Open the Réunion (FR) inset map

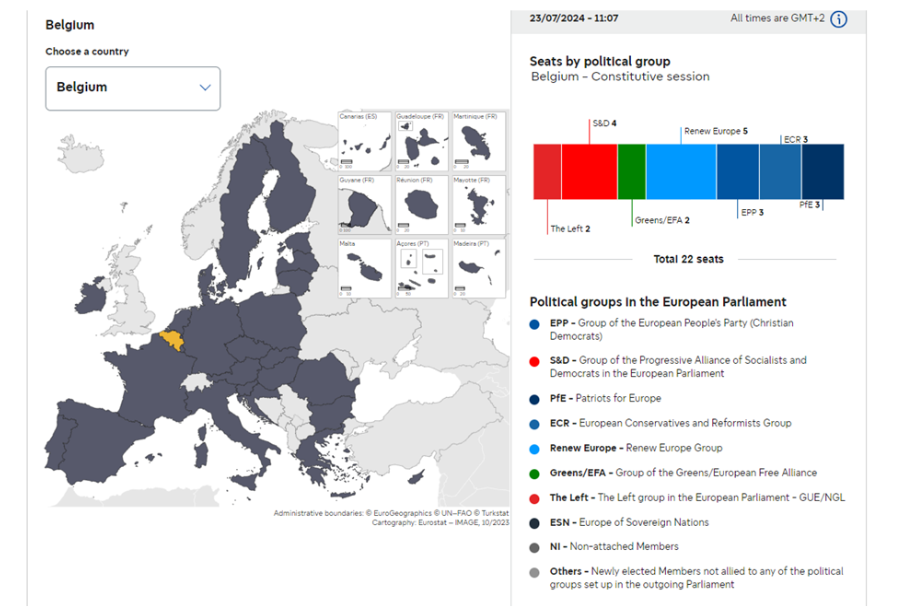(421, 205)
